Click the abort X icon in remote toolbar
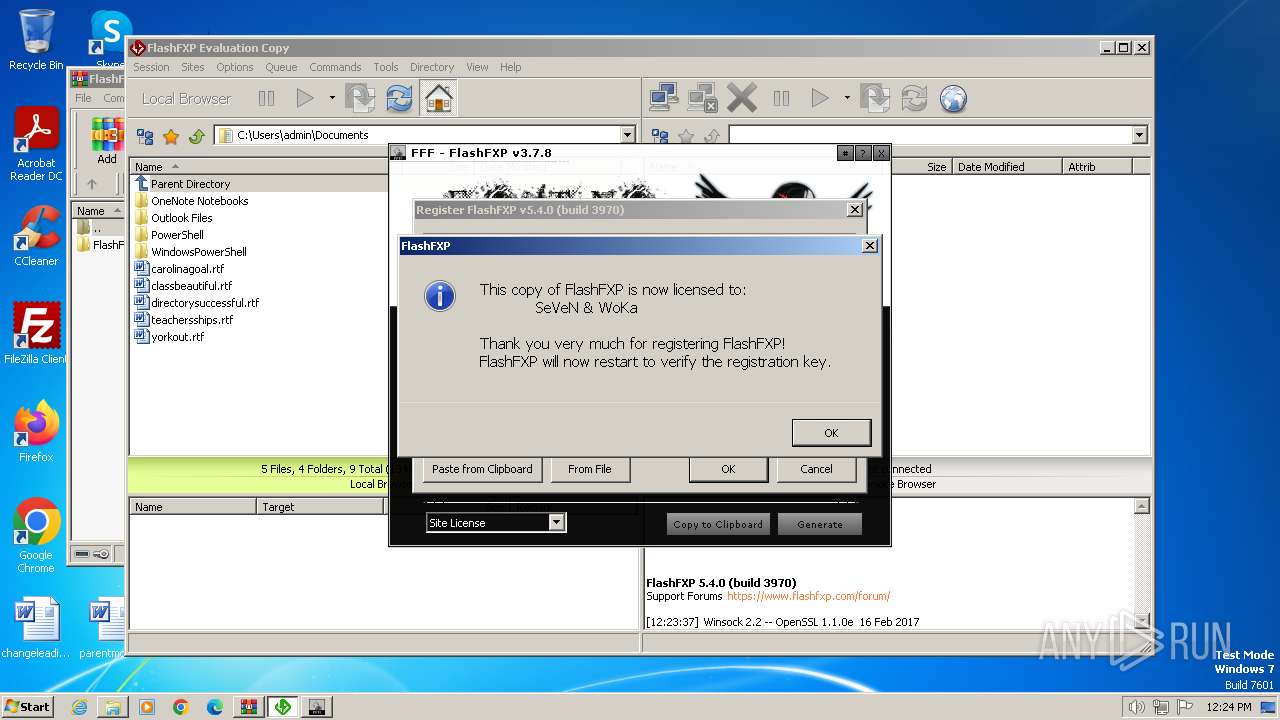 coord(742,98)
